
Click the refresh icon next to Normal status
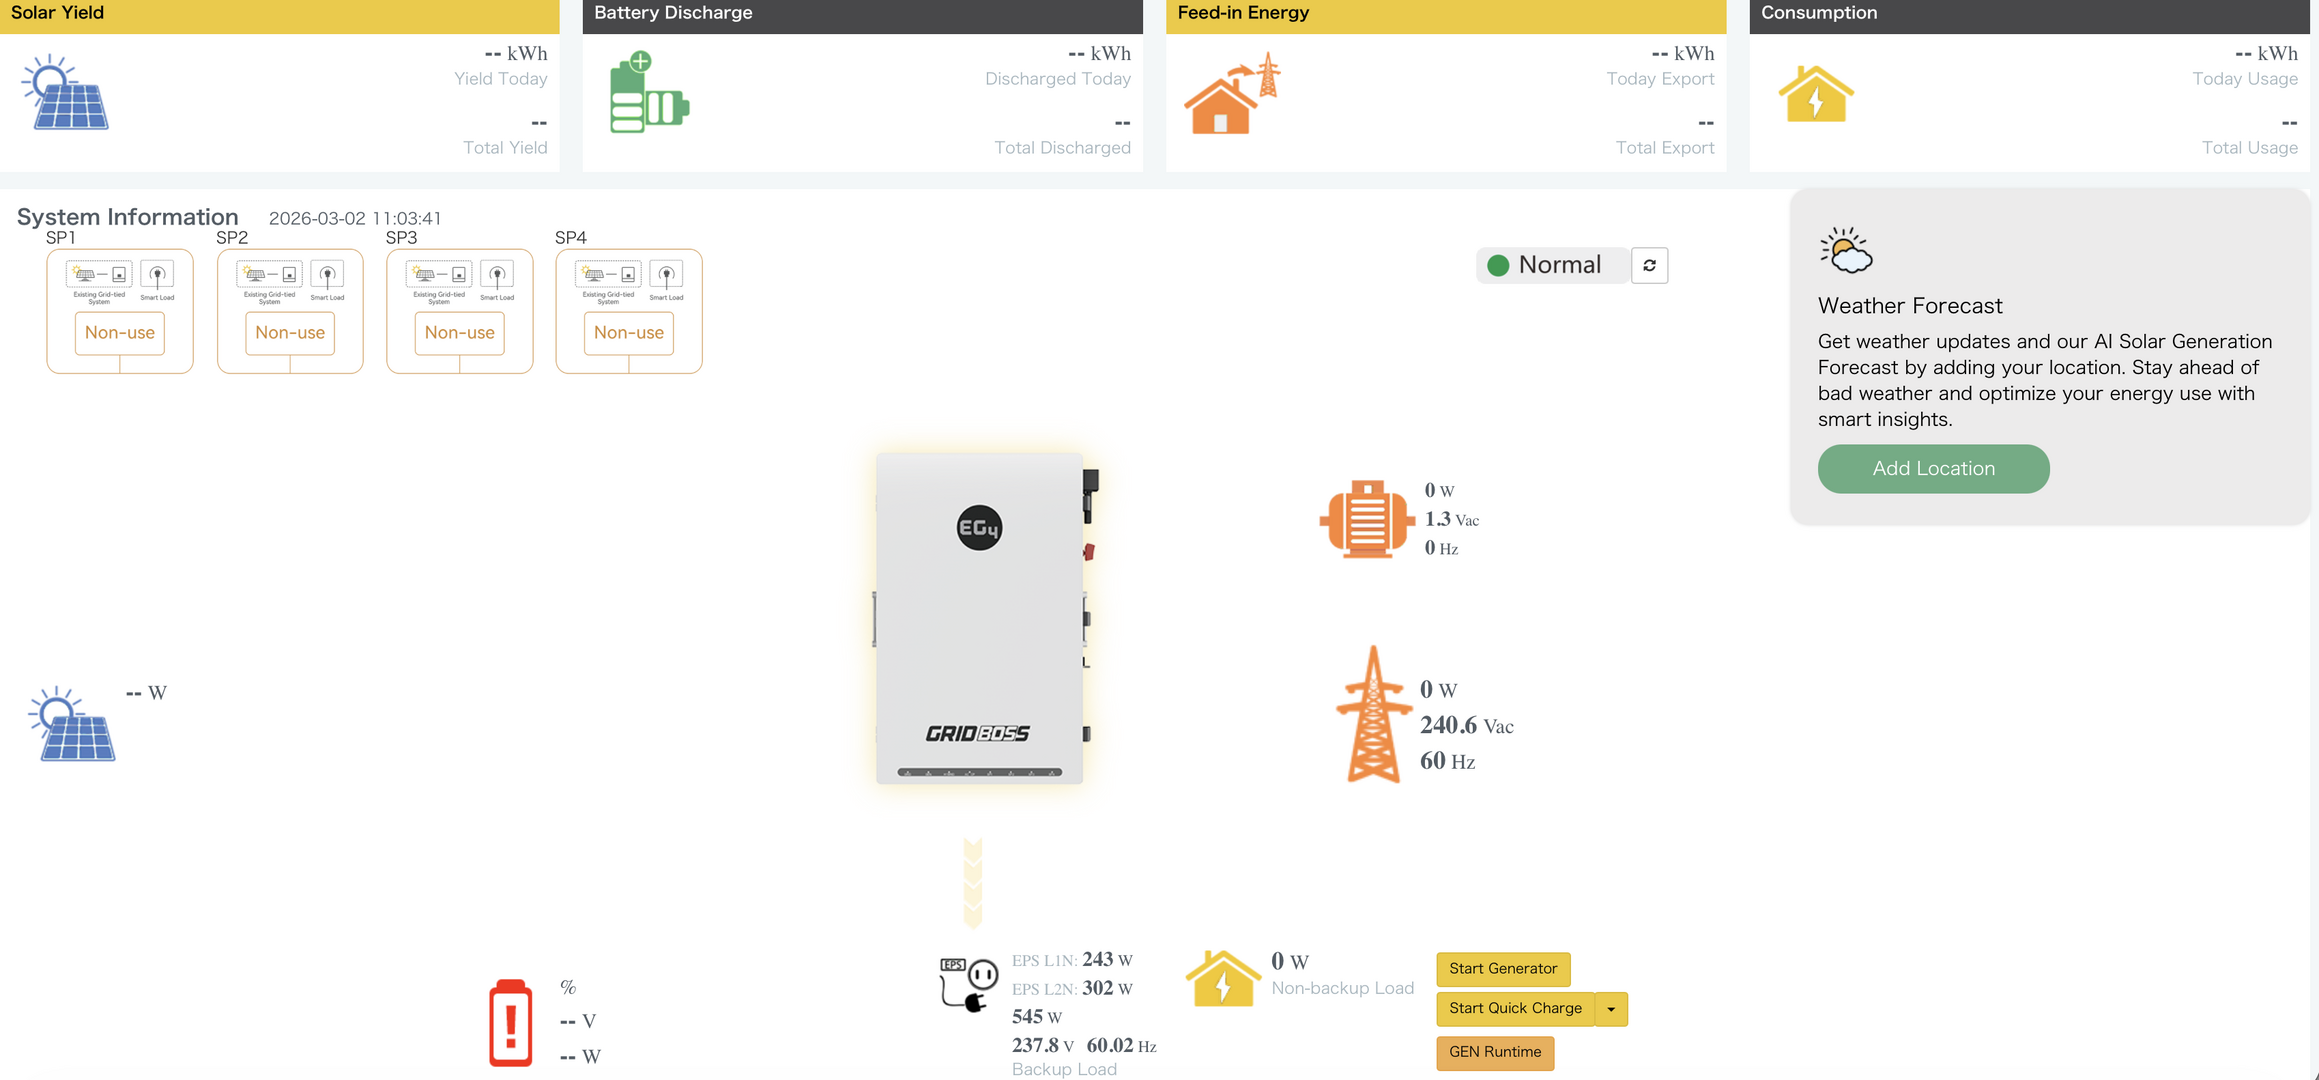click(x=1649, y=265)
